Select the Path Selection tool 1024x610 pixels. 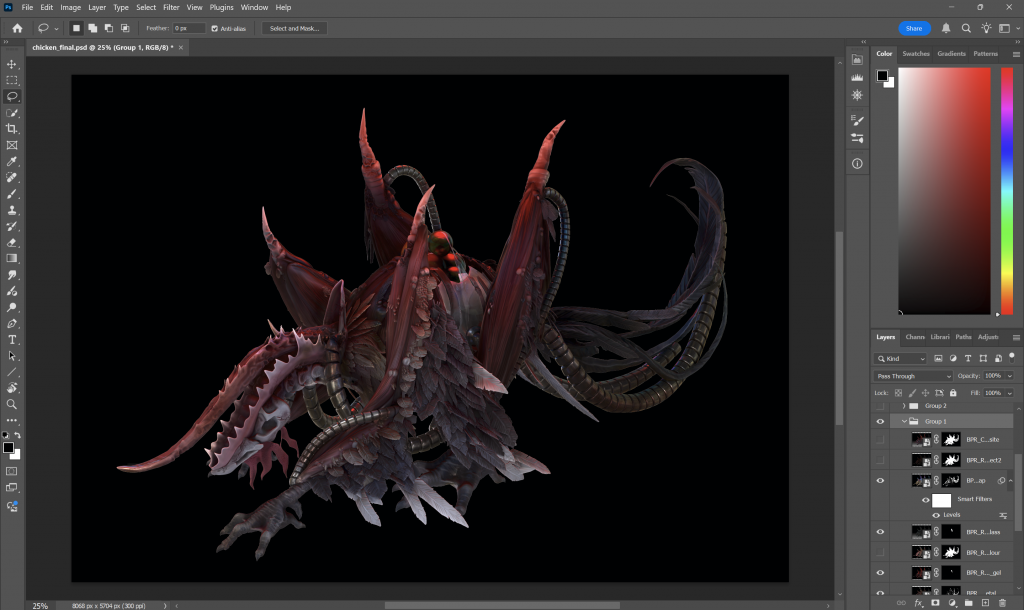(12, 356)
